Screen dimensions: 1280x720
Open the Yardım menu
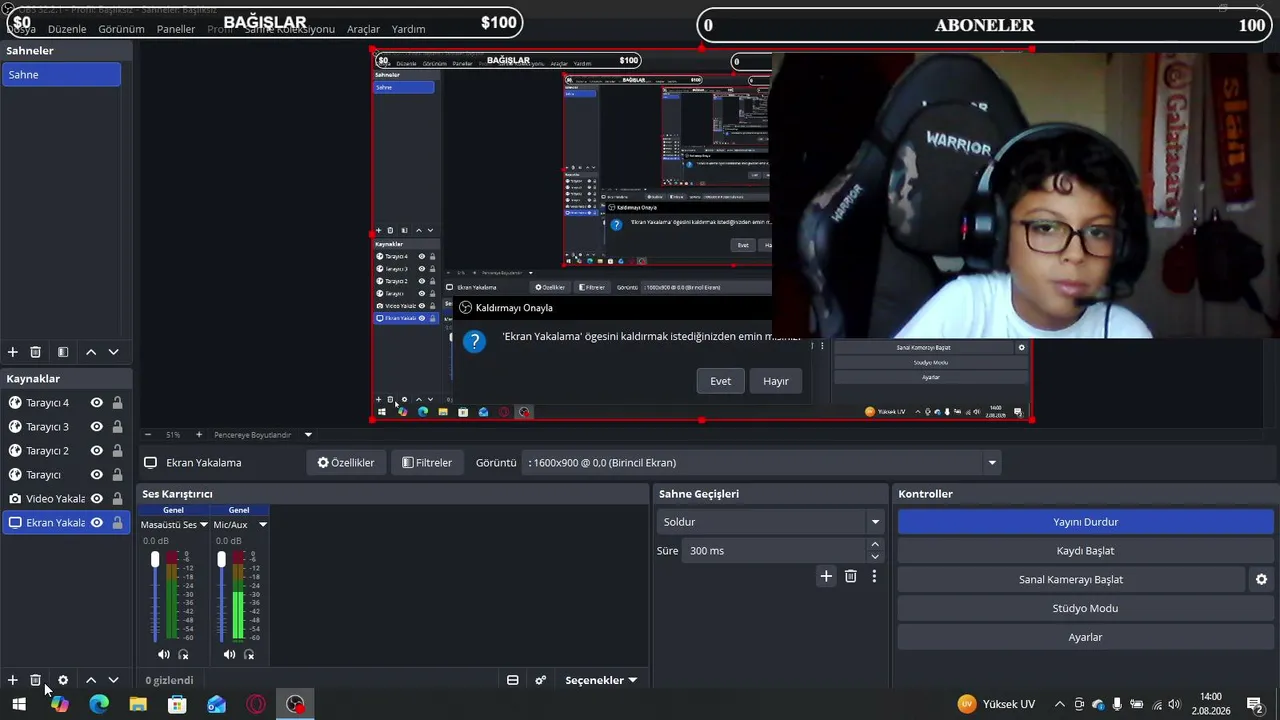[408, 29]
